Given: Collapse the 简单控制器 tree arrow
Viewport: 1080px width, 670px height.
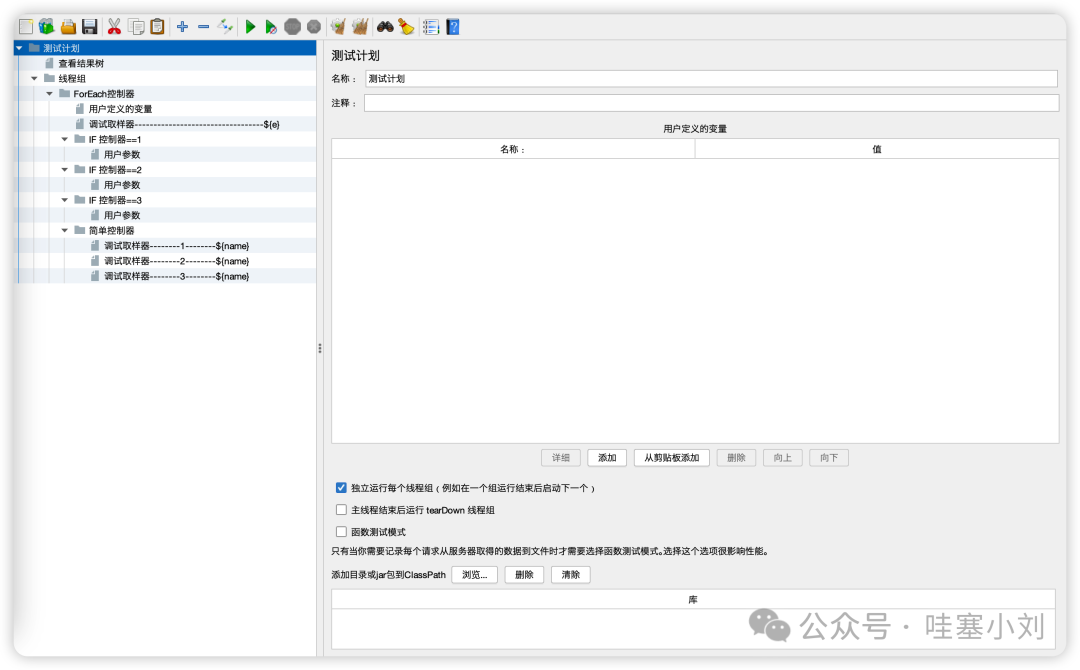Looking at the screenshot, I should (x=65, y=230).
